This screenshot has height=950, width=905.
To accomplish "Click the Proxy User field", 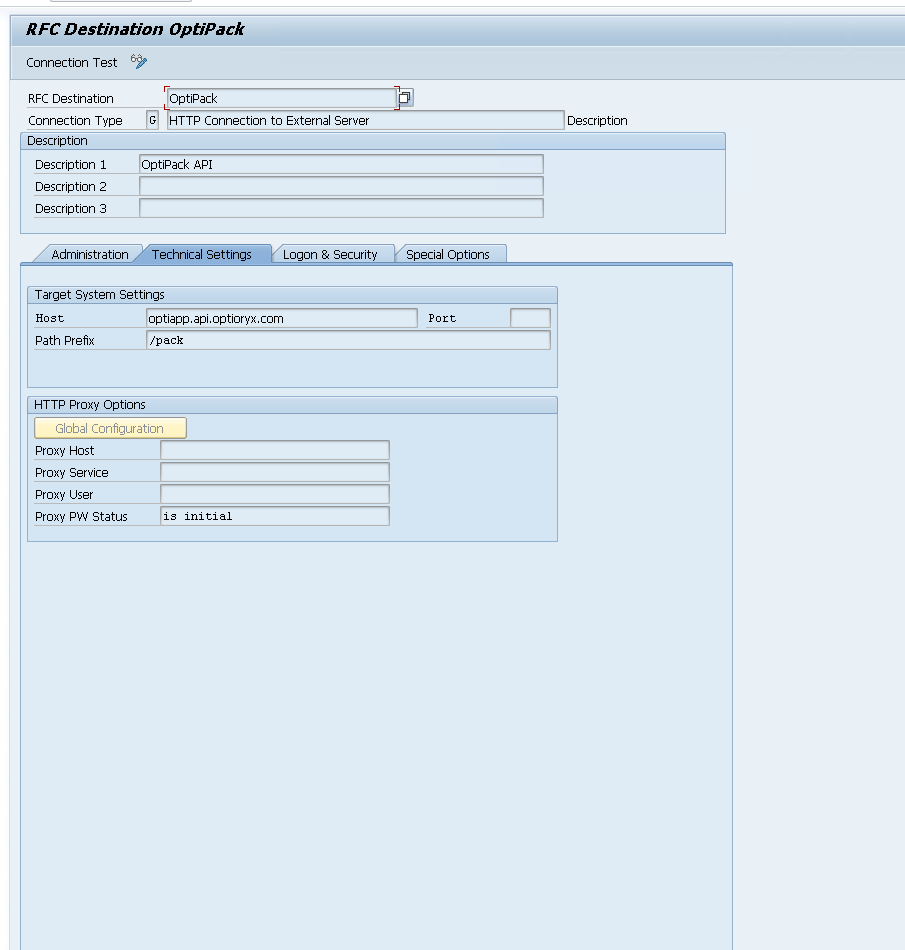I will [274, 494].
